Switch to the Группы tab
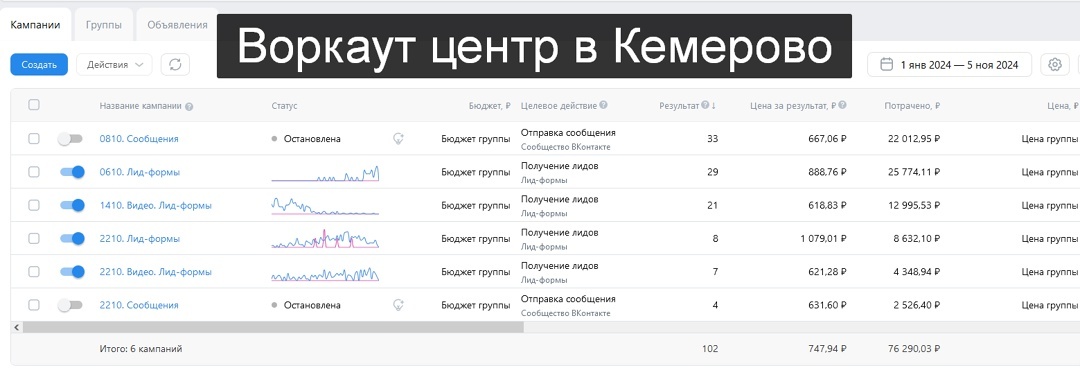This screenshot has height=368, width=1080. tap(104, 25)
